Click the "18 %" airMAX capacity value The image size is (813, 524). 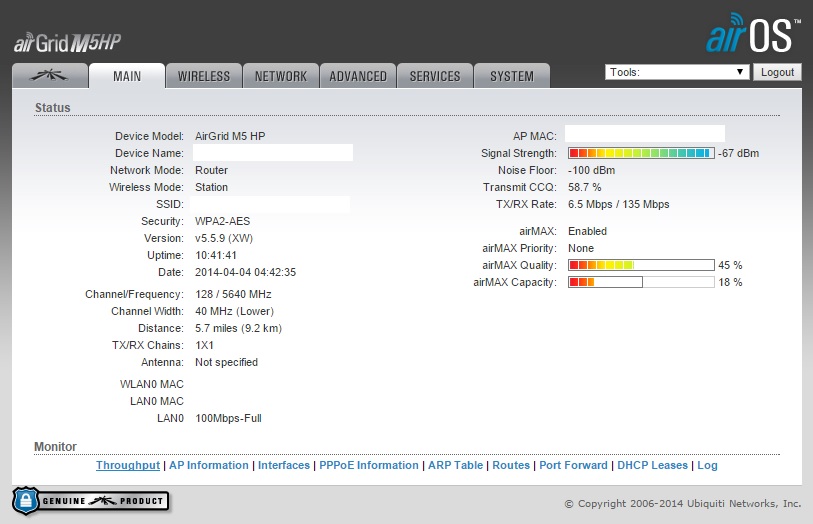[x=730, y=282]
